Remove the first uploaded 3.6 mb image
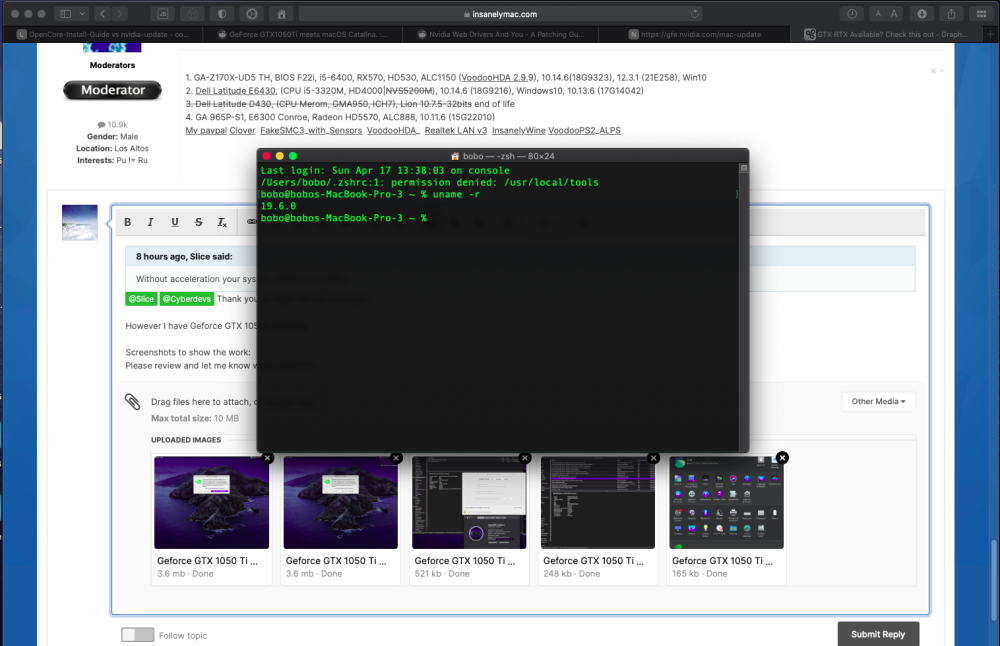1000x646 pixels. [x=268, y=458]
